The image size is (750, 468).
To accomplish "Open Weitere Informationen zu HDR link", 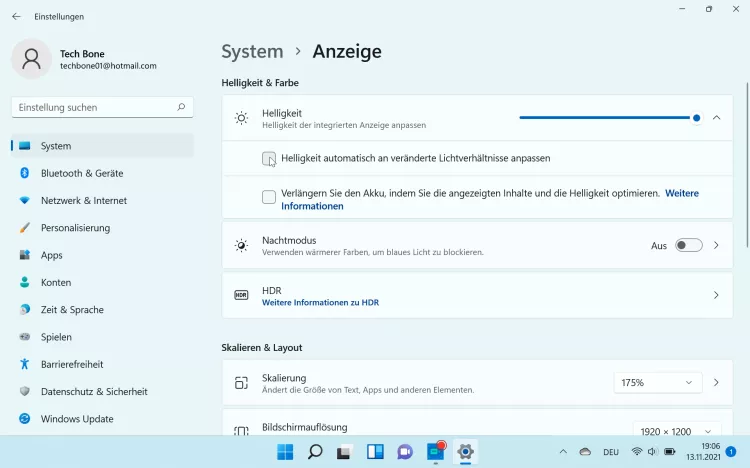I will (x=320, y=302).
